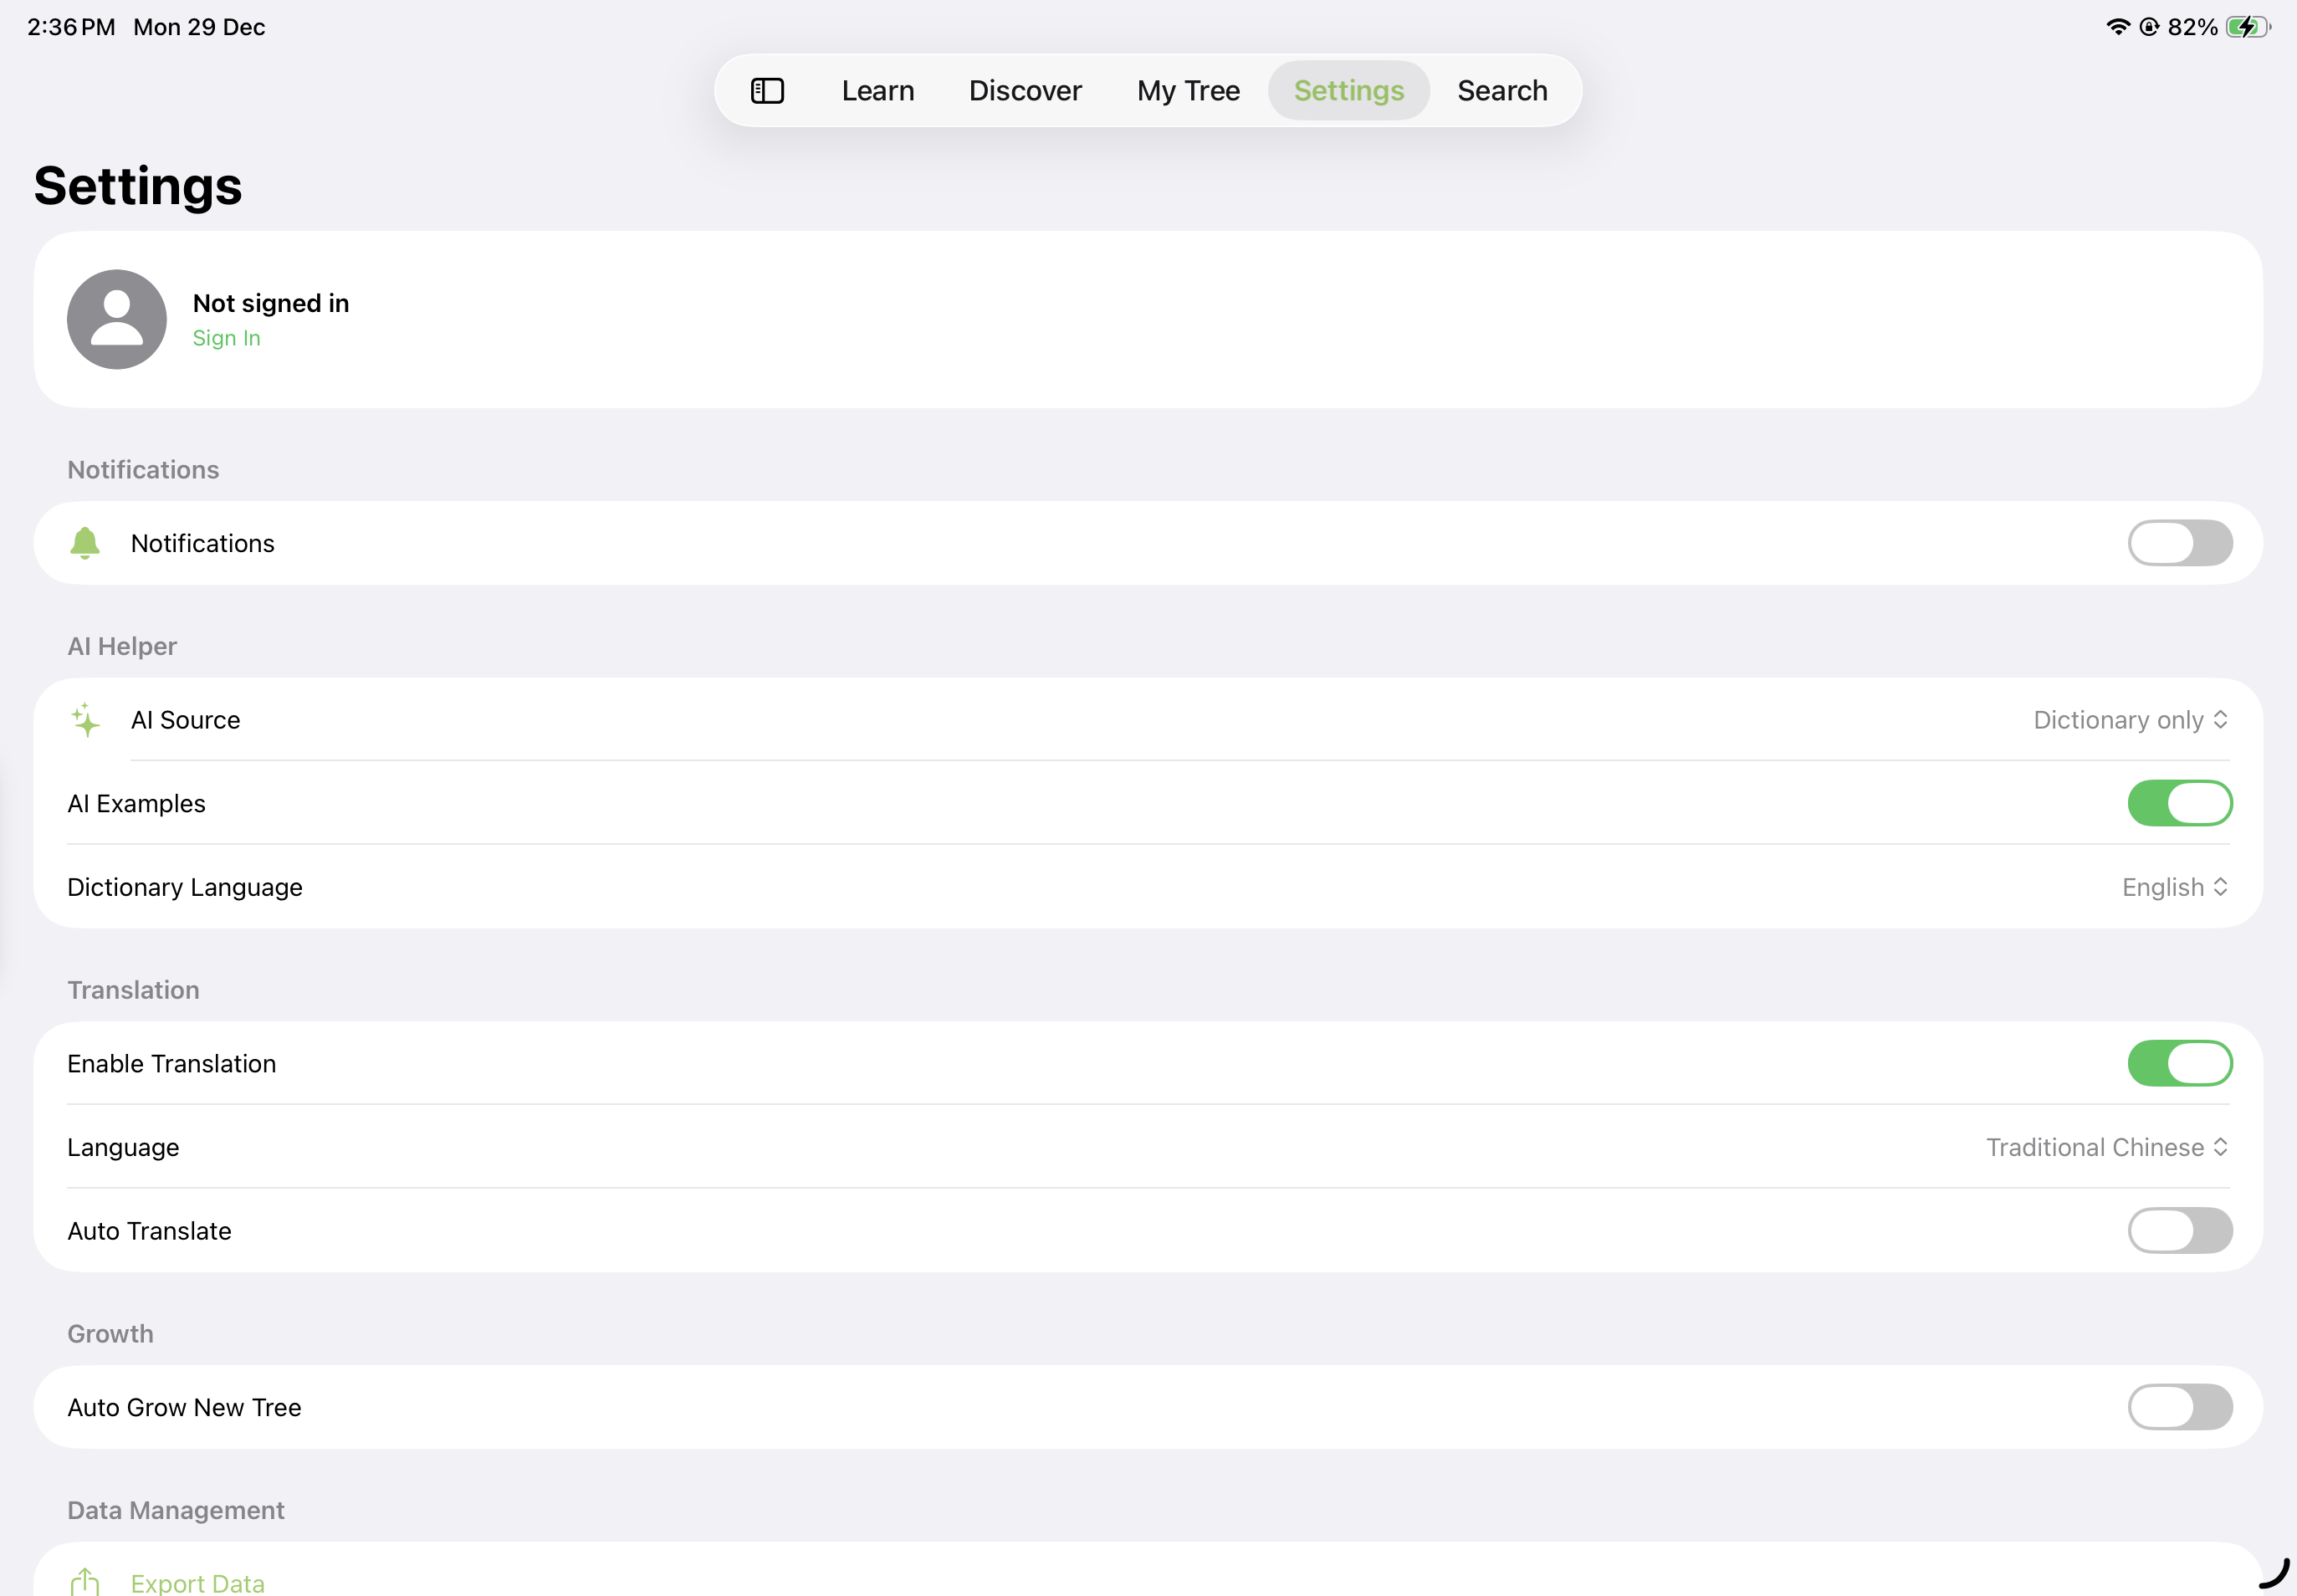This screenshot has width=2297, height=1596.
Task: Disable the Enable Translation switch
Action: click(2179, 1063)
